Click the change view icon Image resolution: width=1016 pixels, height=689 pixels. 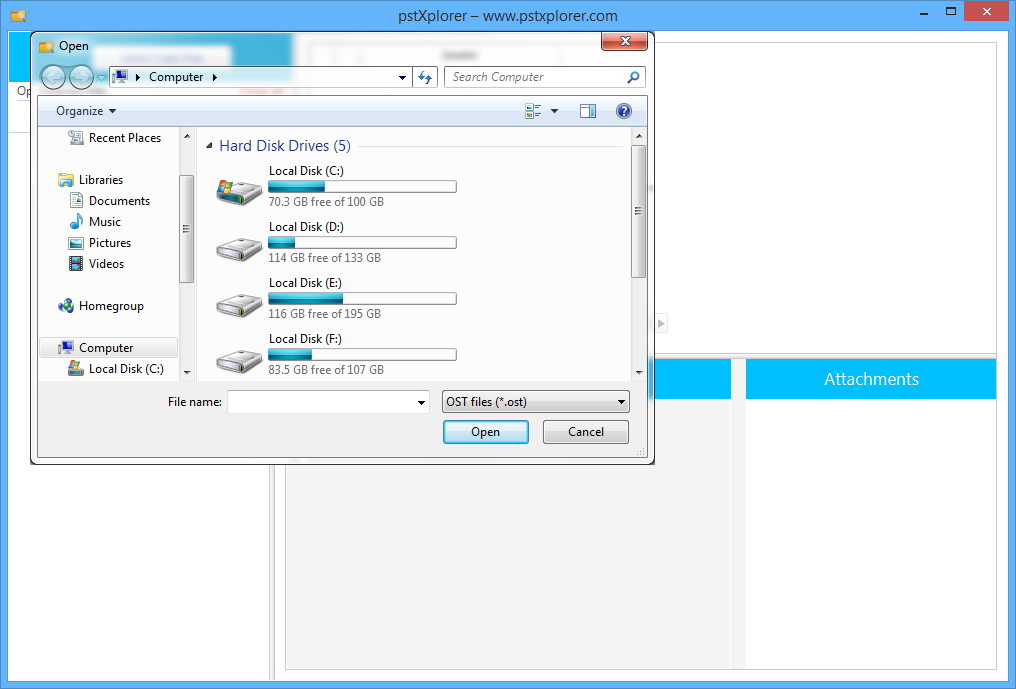tap(533, 111)
